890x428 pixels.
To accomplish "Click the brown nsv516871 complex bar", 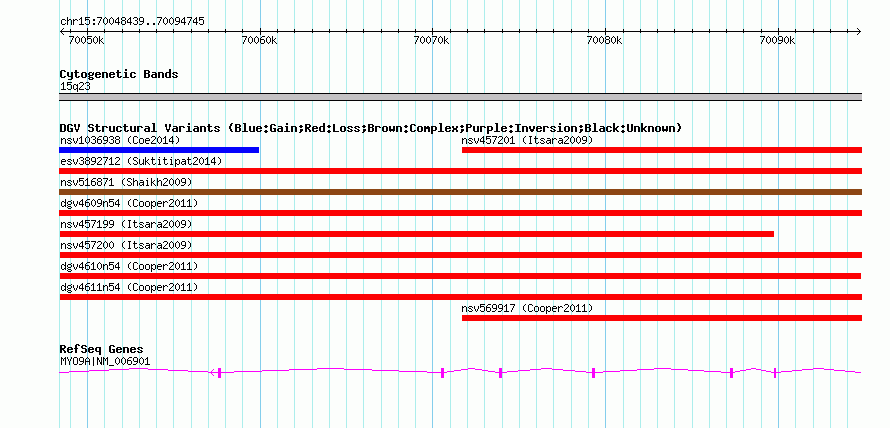I will [461, 192].
